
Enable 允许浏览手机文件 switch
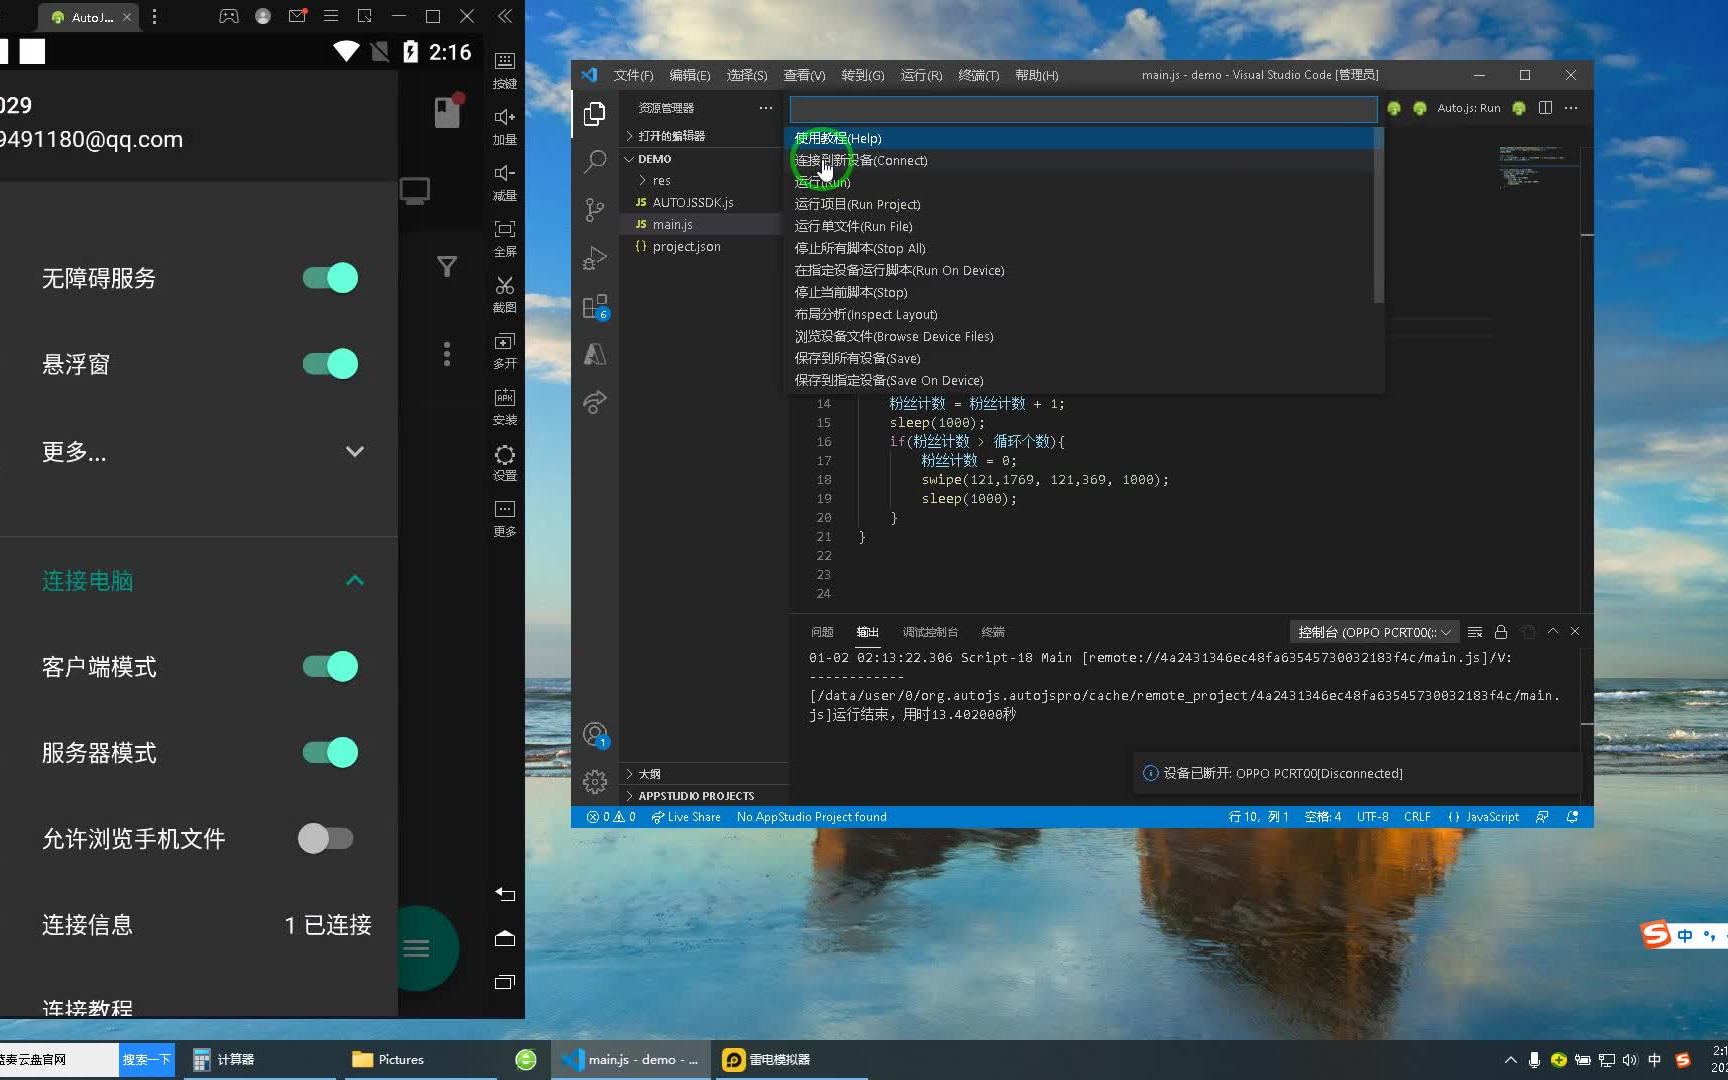click(326, 838)
